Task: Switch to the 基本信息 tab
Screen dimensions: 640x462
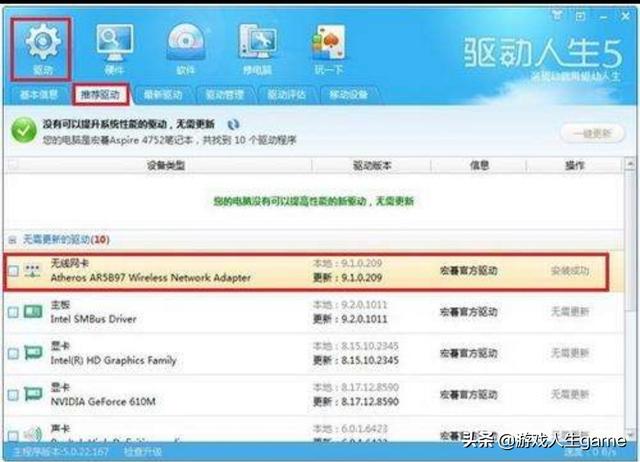Action: (39, 95)
